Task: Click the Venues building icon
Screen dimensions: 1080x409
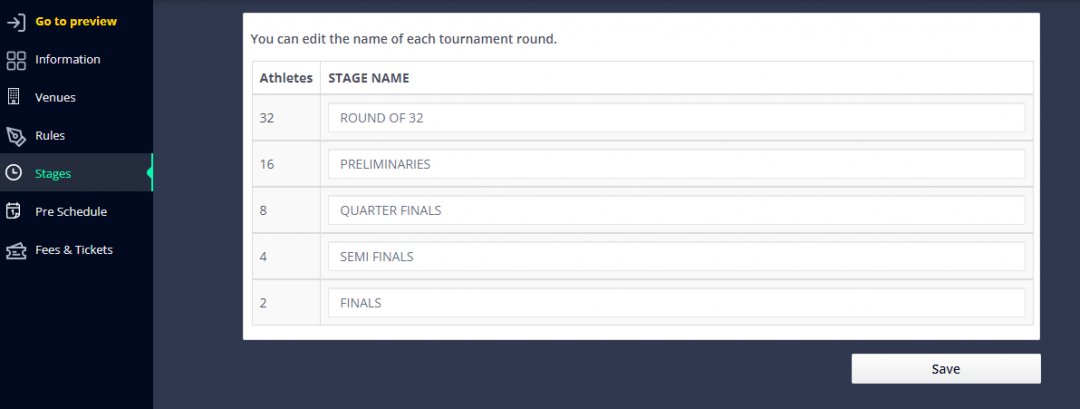Action: (x=13, y=97)
